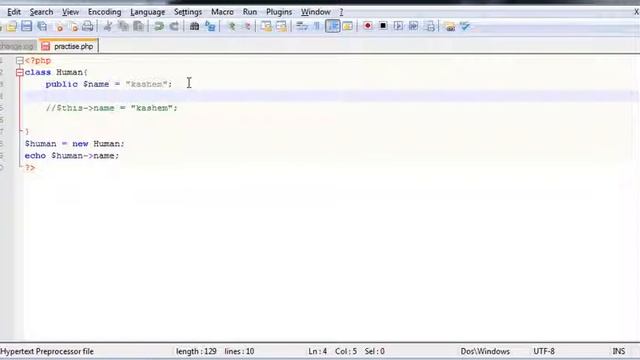Collapse the class Human fold marker
The image size is (640, 360).
point(19,73)
